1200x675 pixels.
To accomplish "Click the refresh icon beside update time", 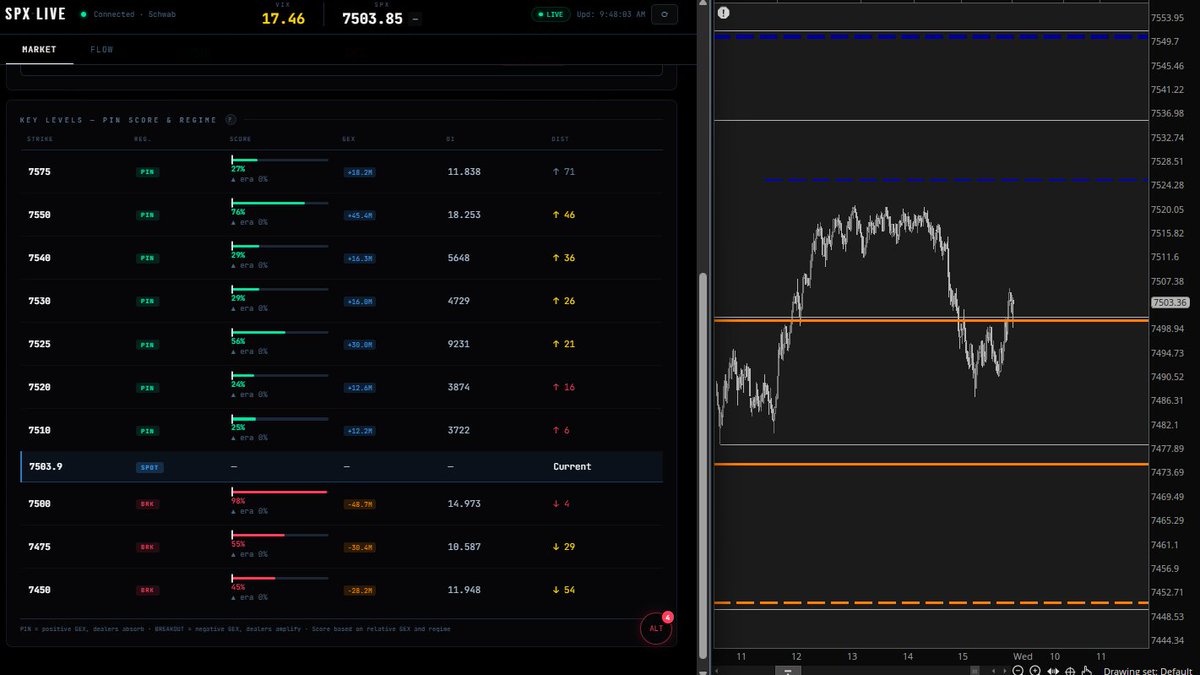I will (664, 14).
